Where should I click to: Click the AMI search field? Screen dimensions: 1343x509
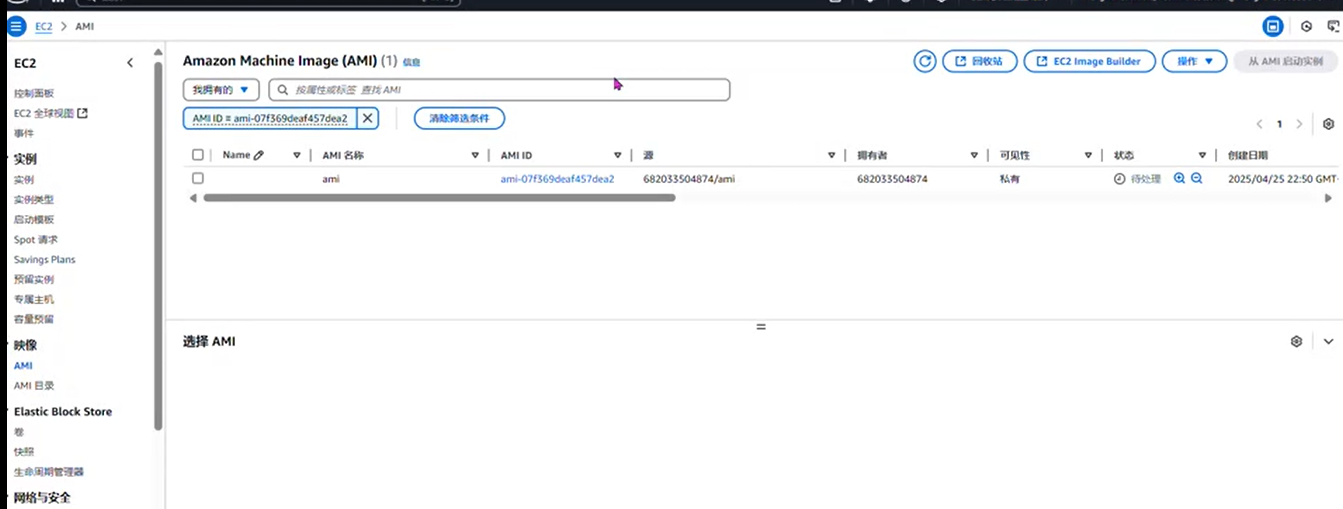499,90
